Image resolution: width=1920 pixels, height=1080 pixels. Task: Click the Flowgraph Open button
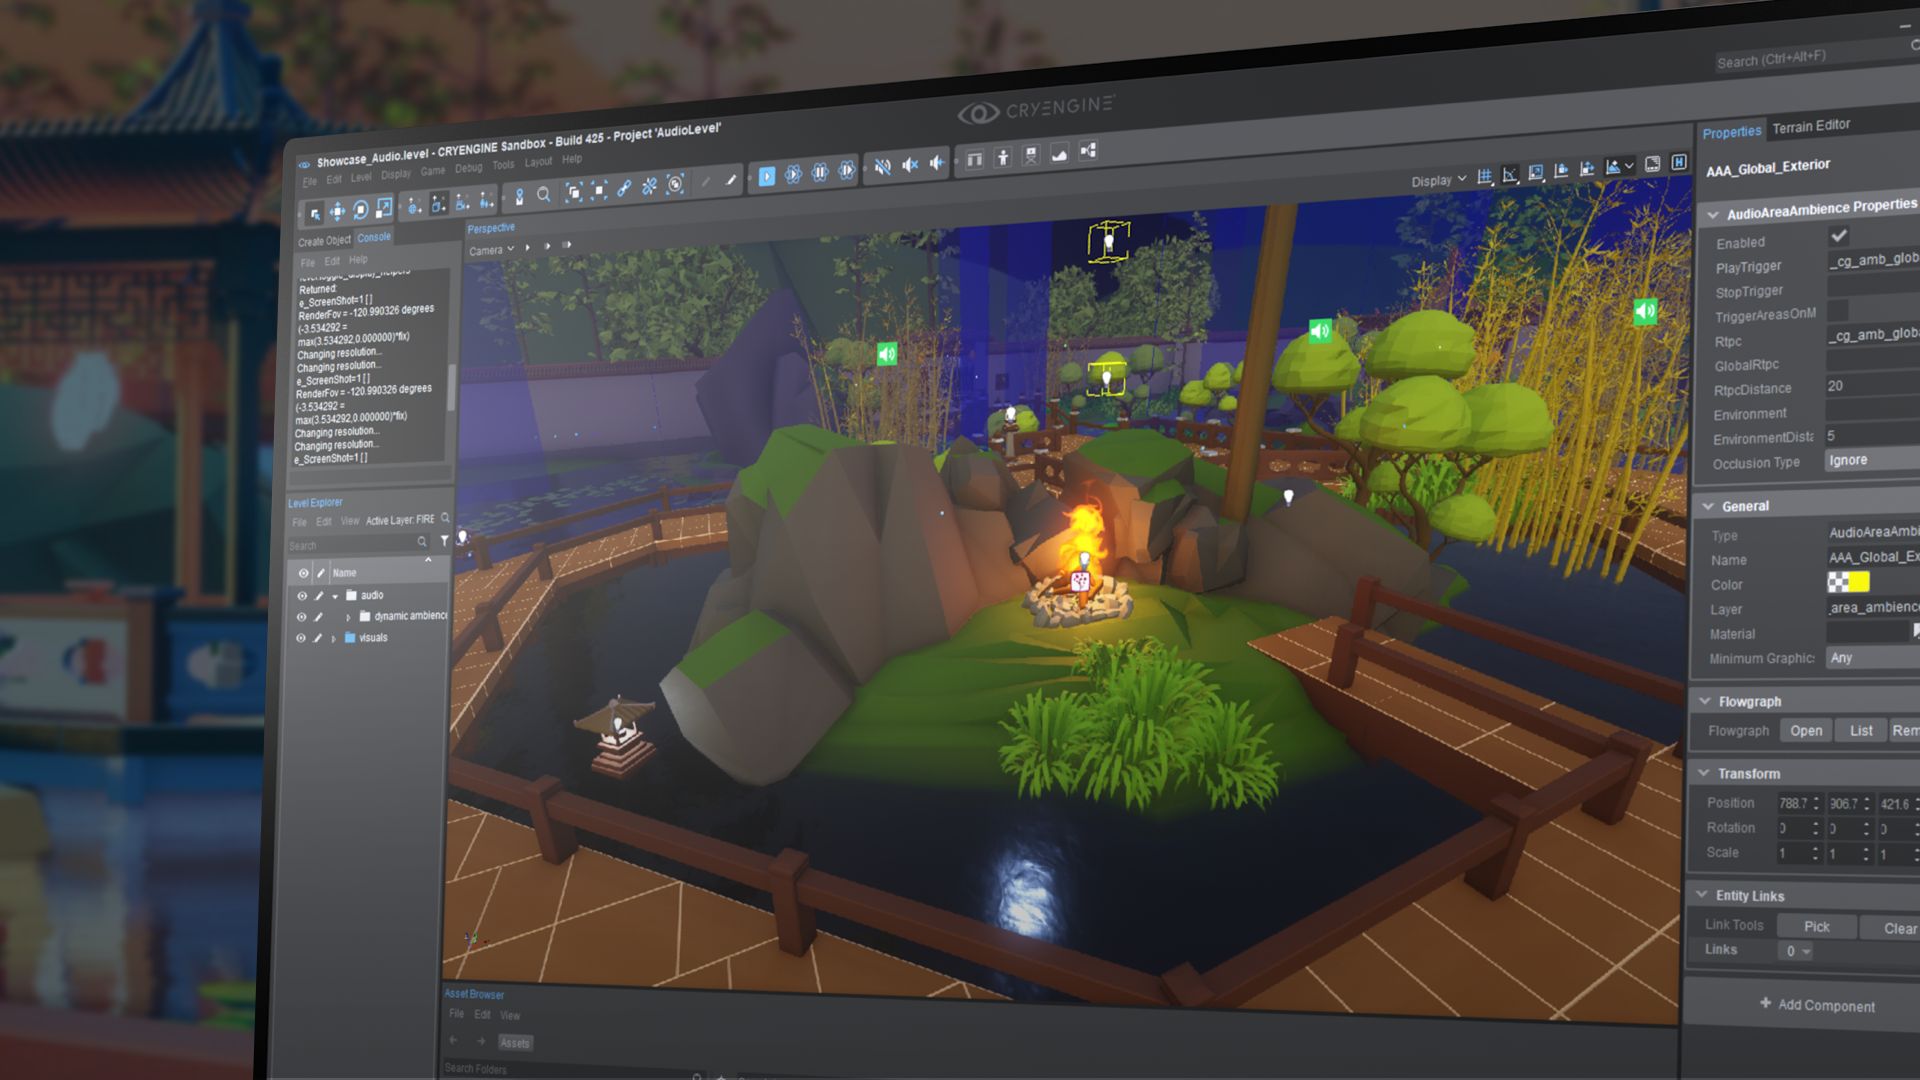pyautogui.click(x=1806, y=730)
